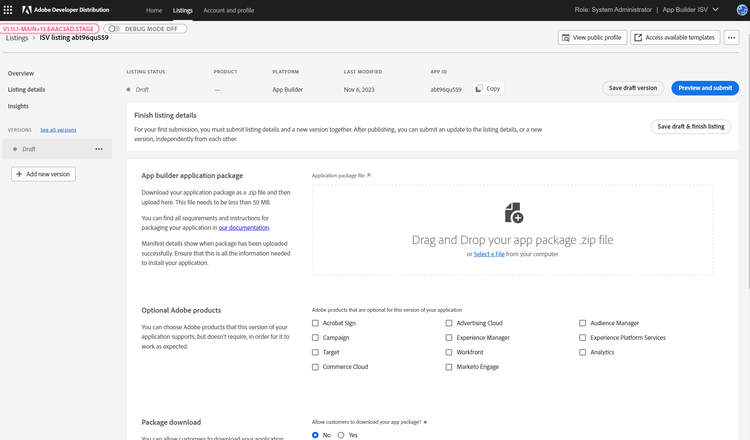Check the Marketo Engage checkbox

click(449, 367)
